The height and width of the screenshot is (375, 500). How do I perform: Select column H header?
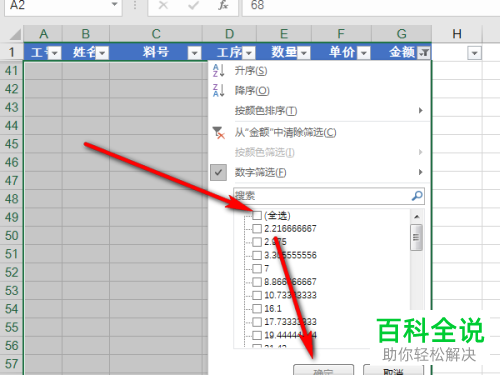457,34
